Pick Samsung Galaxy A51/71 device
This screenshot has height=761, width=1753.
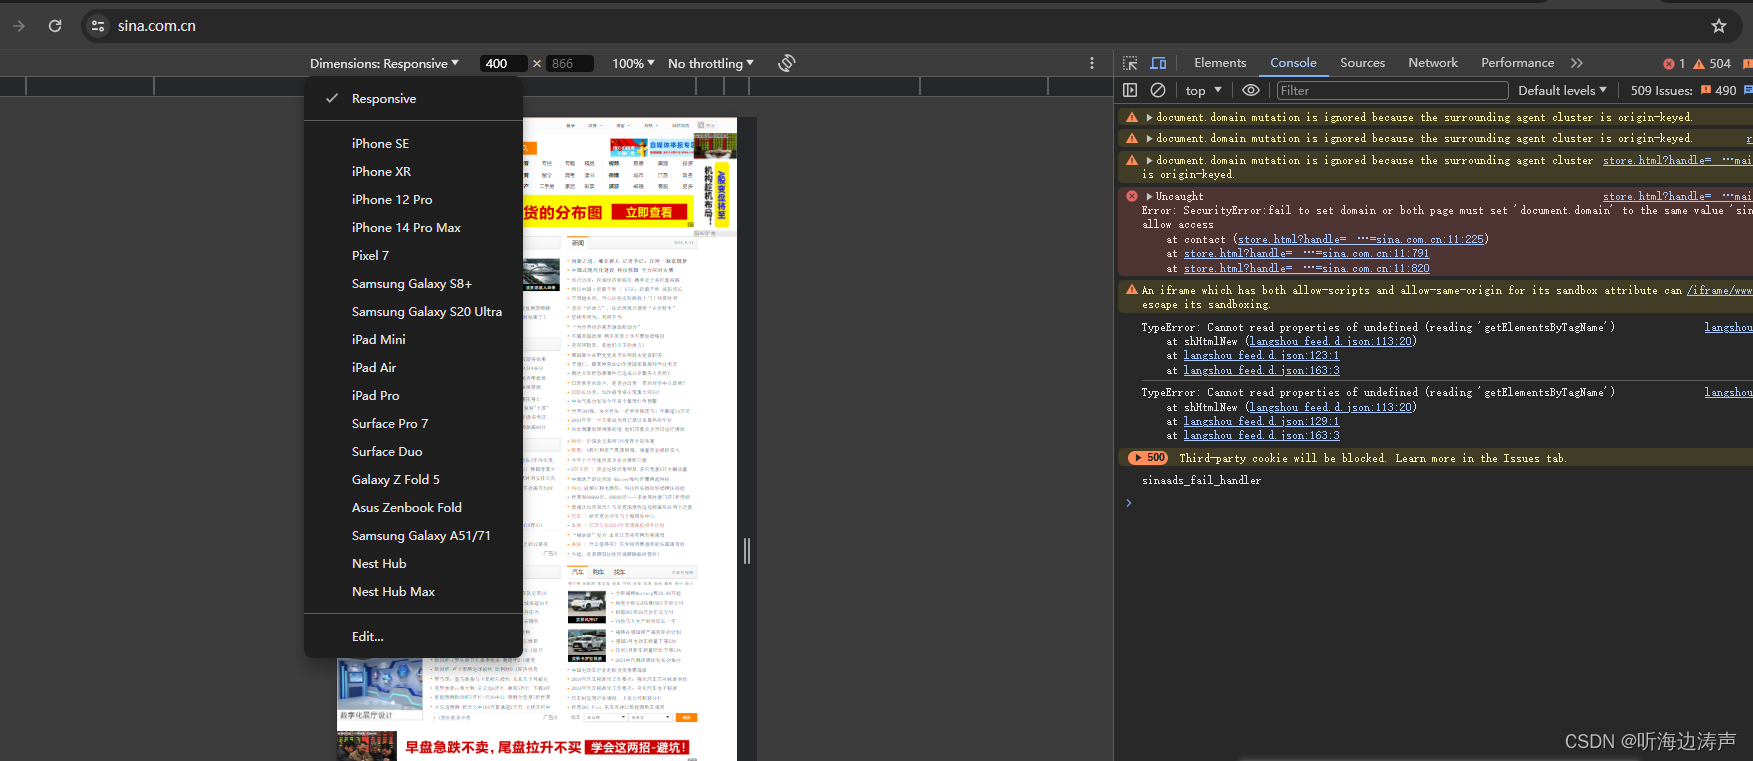[413, 536]
